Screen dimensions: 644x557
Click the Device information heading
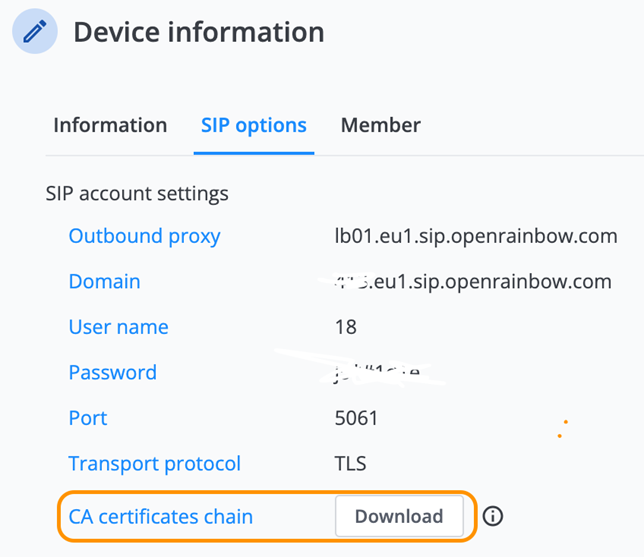(x=199, y=32)
